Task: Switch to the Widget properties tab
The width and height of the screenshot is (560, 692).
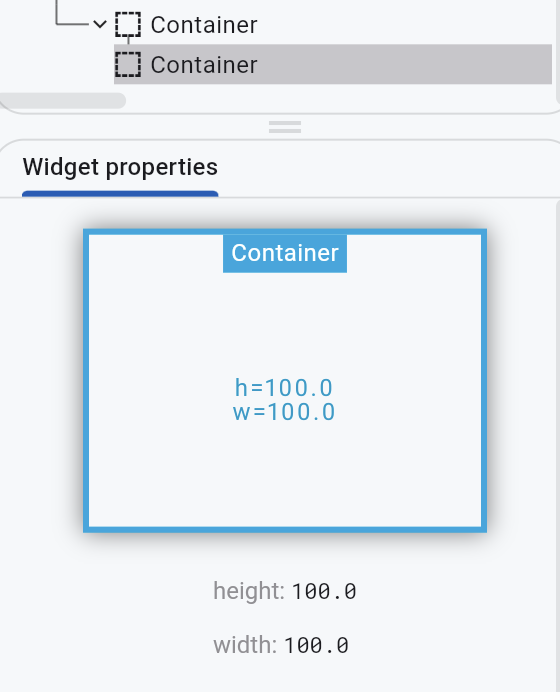Action: pos(120,167)
